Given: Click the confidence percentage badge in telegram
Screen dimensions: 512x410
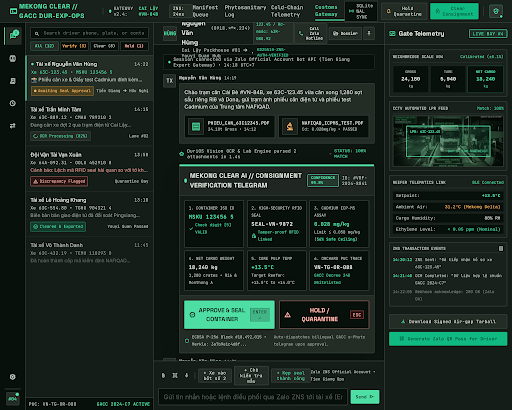Looking at the screenshot, I should 323,180.
